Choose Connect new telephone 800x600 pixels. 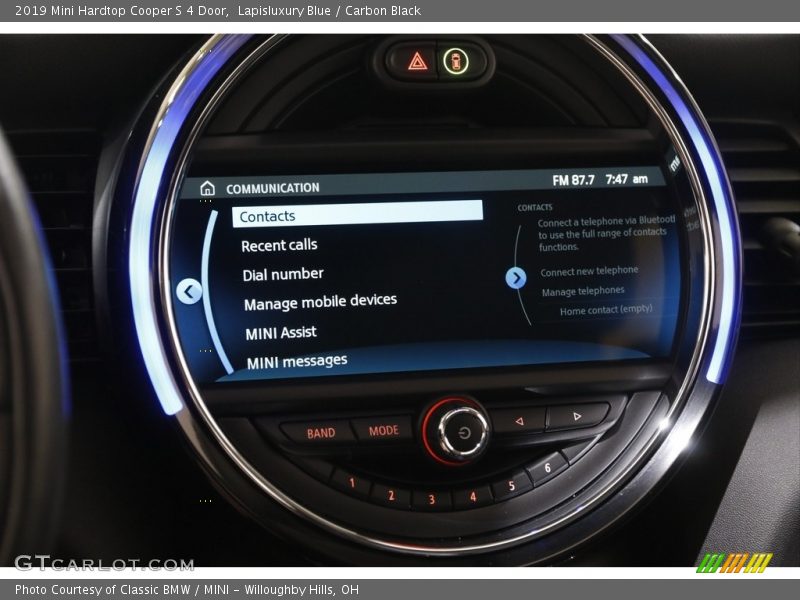tap(589, 271)
